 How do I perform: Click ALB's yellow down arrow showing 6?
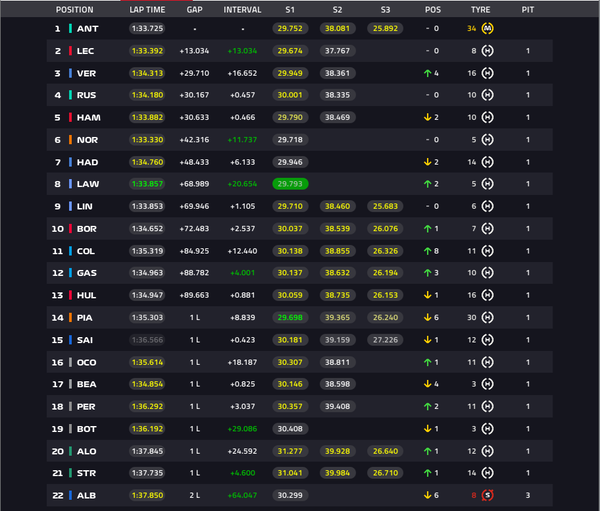click(427, 495)
